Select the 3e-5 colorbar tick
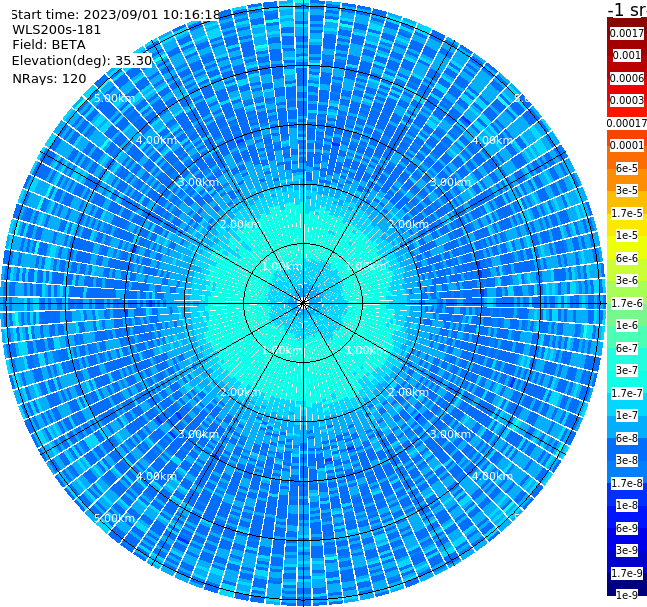The width and height of the screenshot is (647, 607). point(627,190)
